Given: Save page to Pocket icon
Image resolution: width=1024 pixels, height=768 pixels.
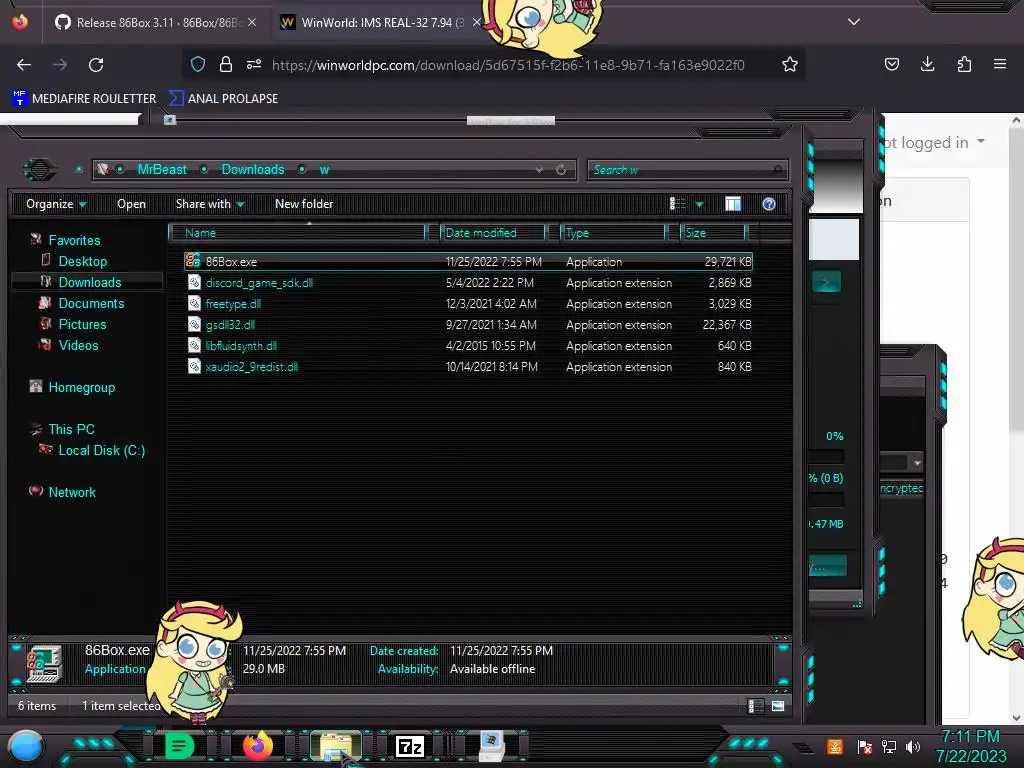Looking at the screenshot, I should pyautogui.click(x=891, y=64).
